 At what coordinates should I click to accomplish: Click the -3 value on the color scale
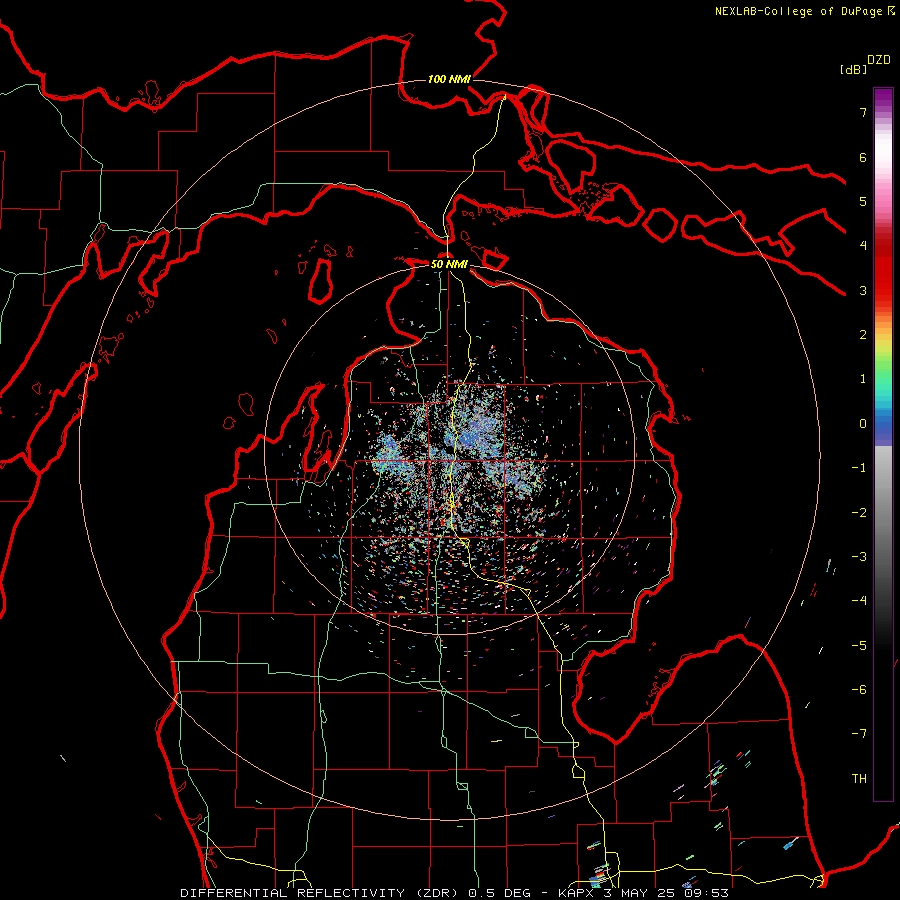(859, 557)
